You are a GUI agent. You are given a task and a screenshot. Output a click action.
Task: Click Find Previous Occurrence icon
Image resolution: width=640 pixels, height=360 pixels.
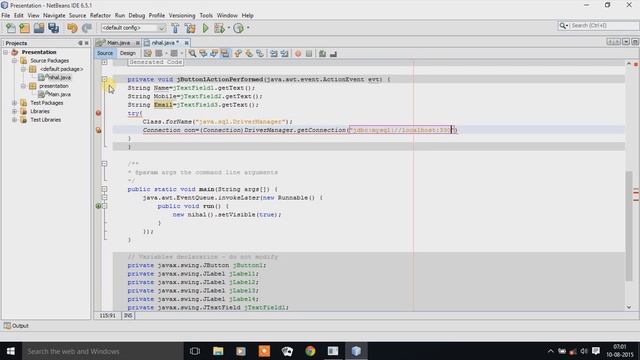point(203,53)
